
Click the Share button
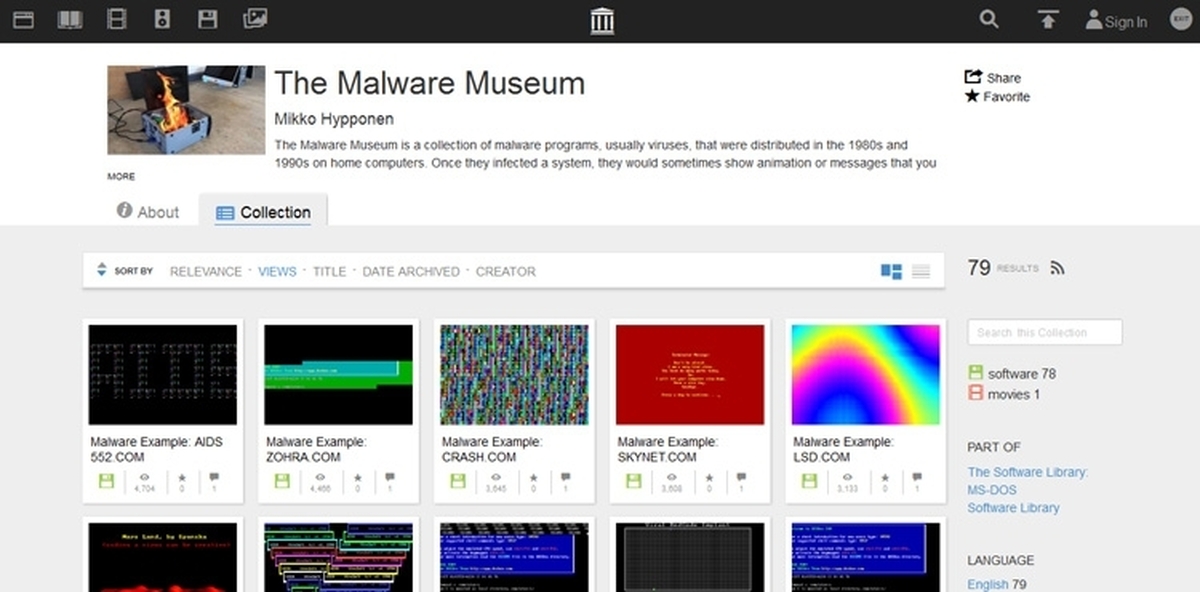point(992,77)
